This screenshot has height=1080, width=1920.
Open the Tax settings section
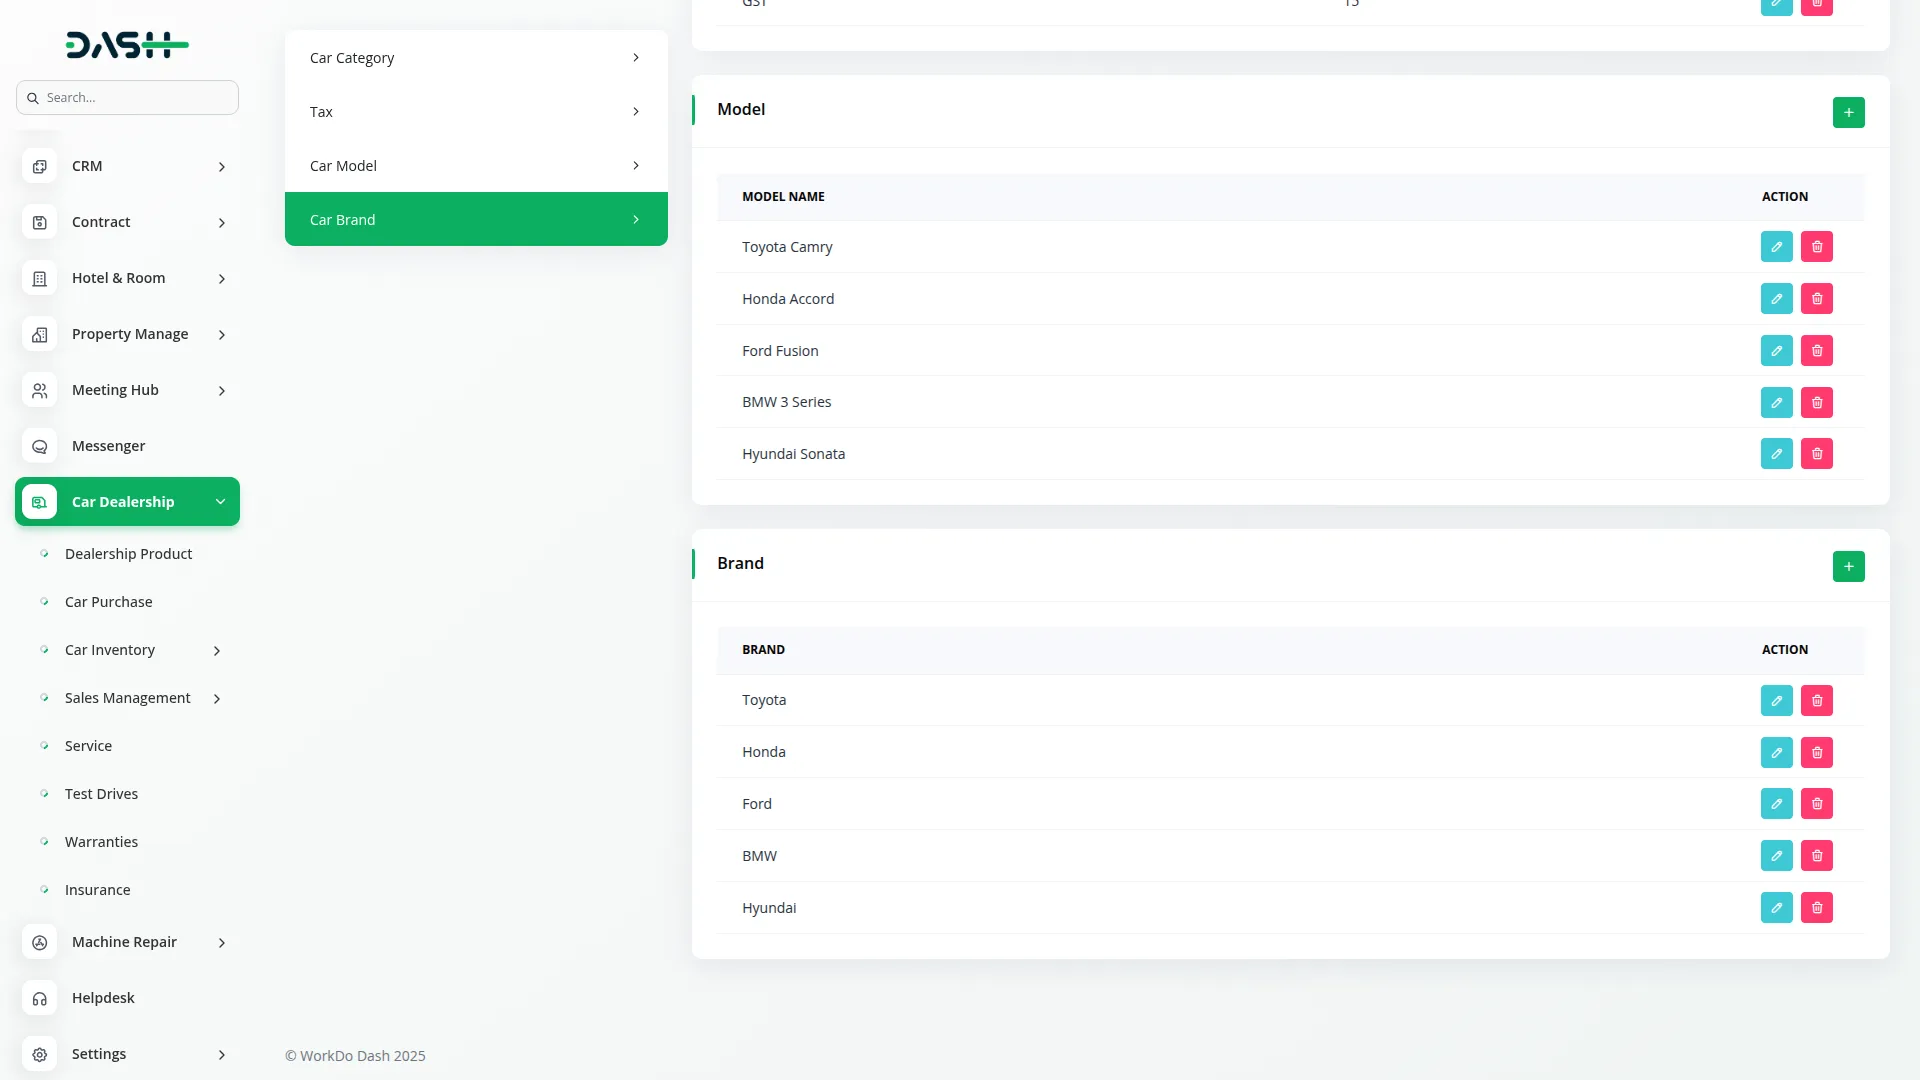pyautogui.click(x=475, y=112)
